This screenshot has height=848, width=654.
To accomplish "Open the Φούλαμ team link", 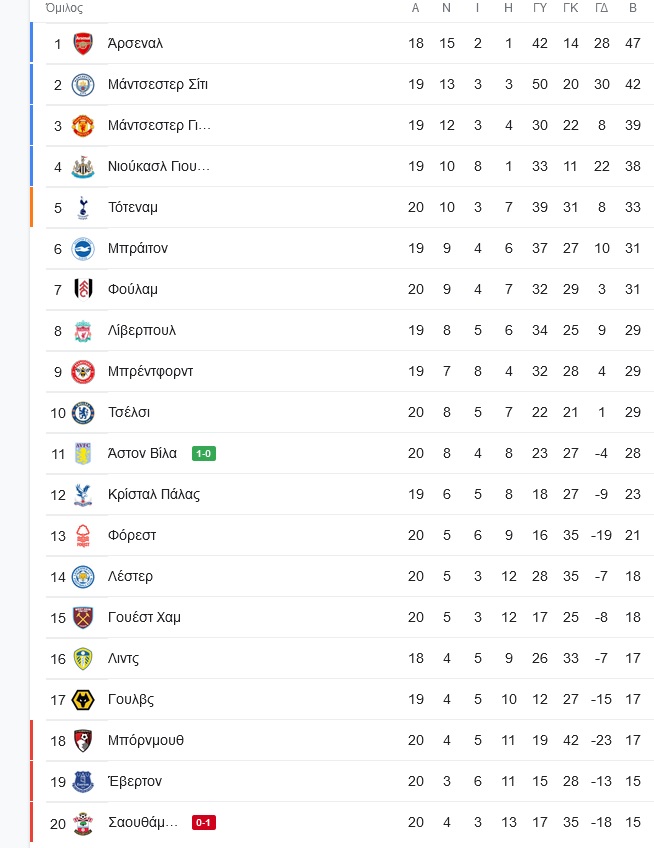I will tap(133, 289).
